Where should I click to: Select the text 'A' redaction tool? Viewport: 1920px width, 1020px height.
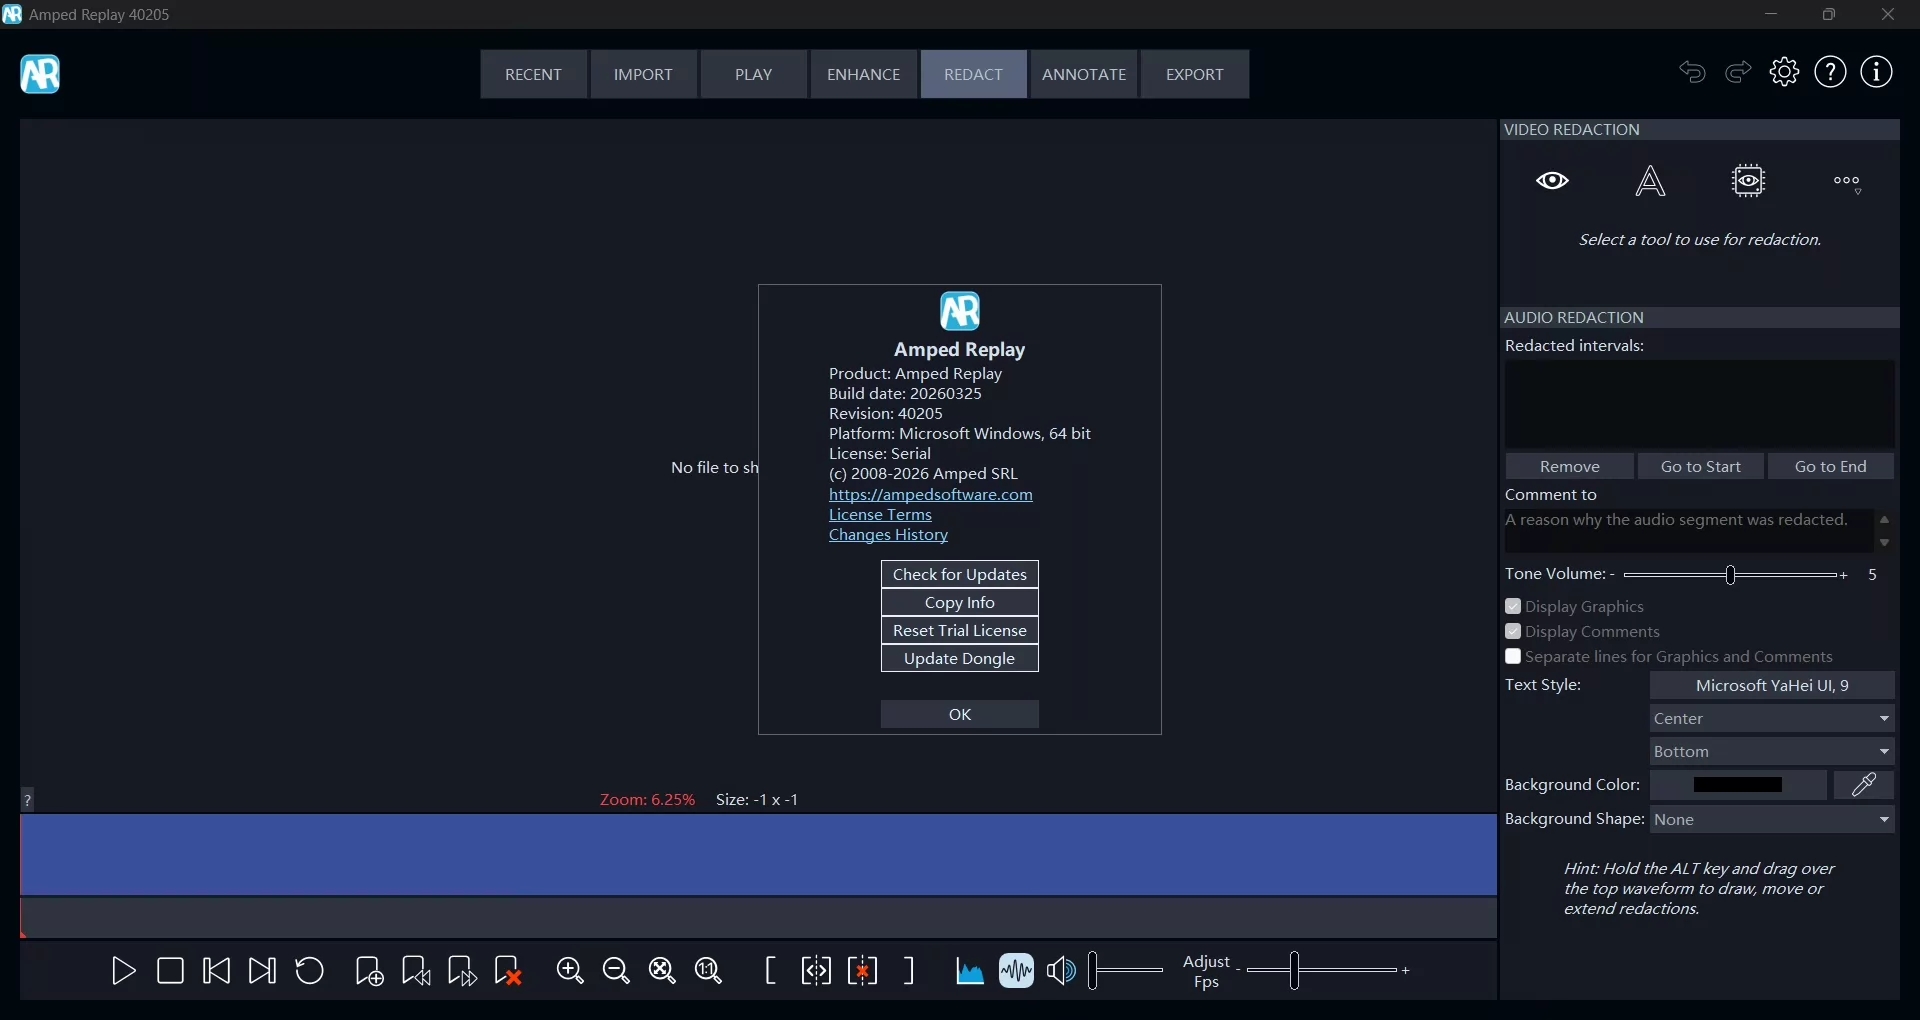tap(1651, 181)
